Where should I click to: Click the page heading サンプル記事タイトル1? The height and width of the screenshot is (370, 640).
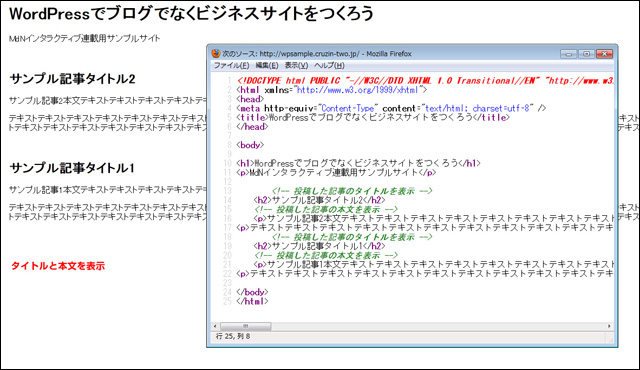[72, 168]
